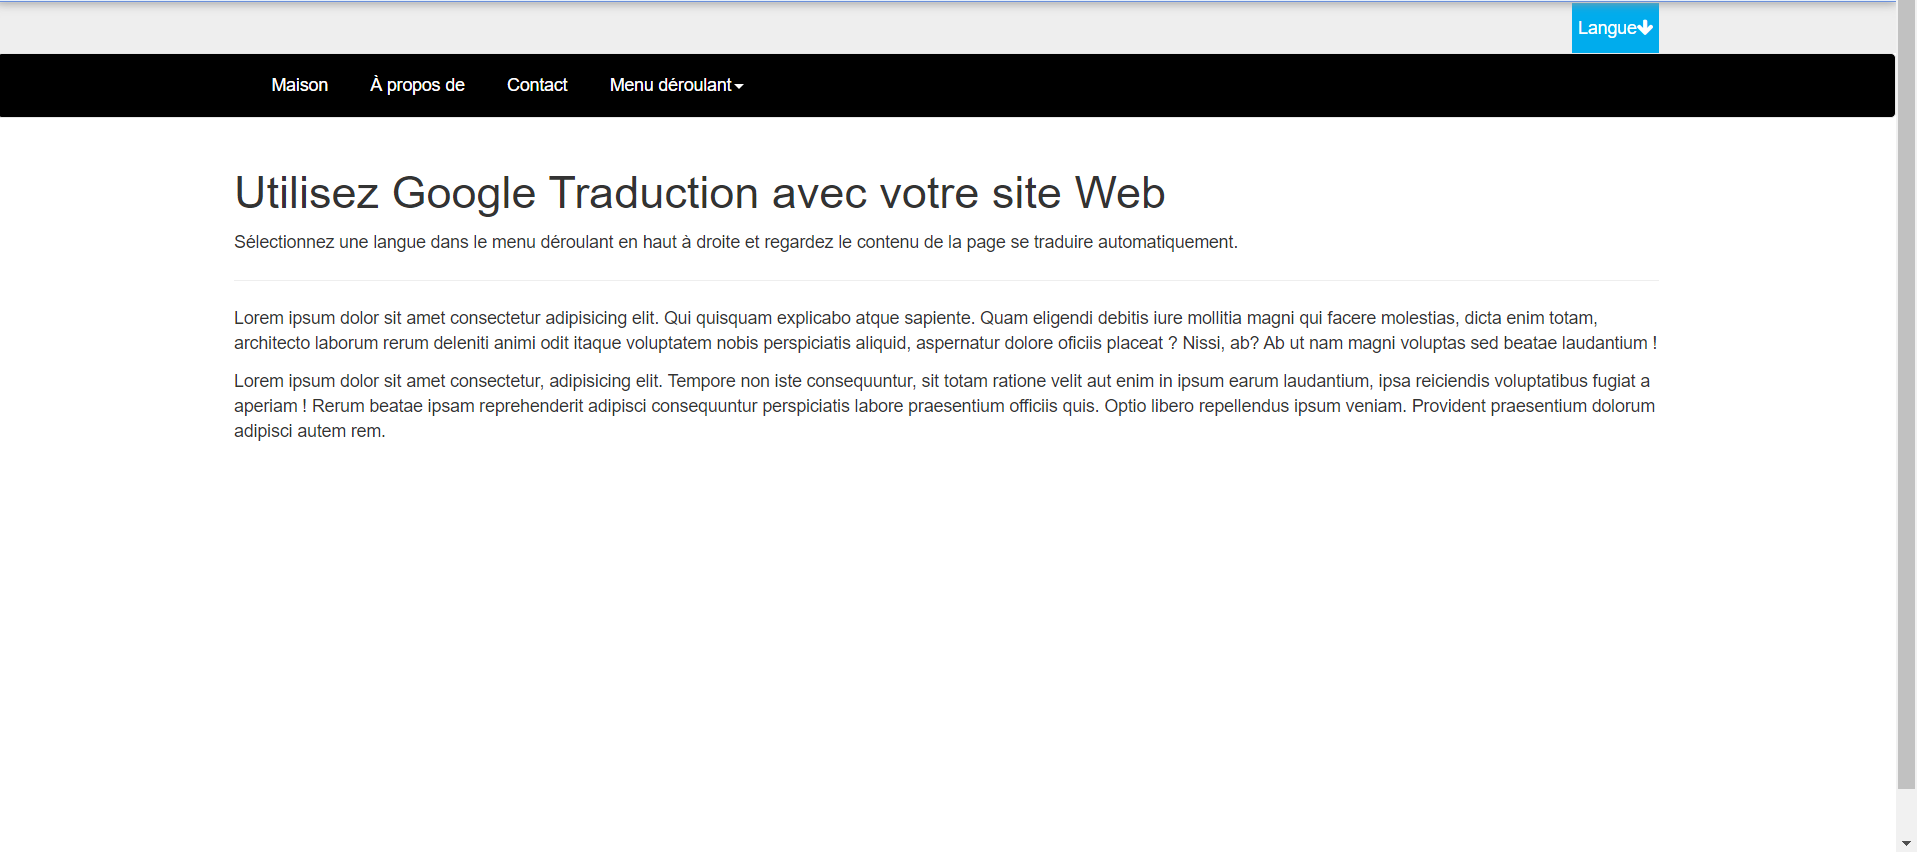Open the Langue language dropdown button

(x=1614, y=28)
